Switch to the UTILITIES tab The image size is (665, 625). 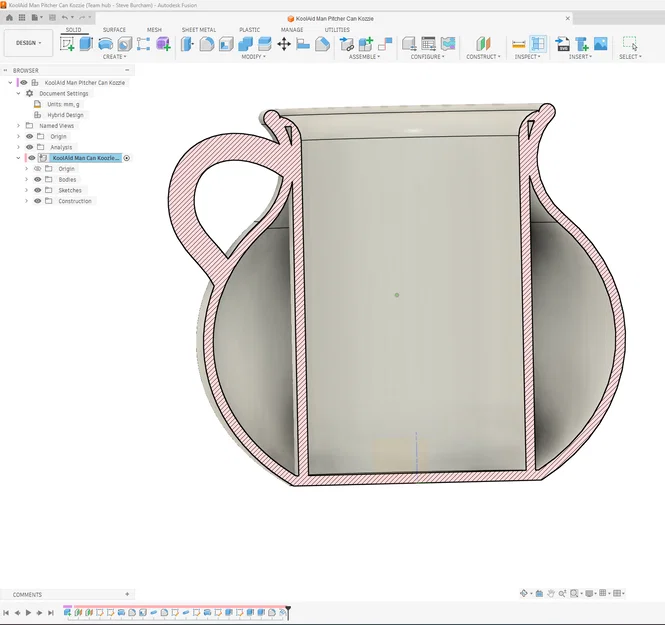pyautogui.click(x=337, y=30)
